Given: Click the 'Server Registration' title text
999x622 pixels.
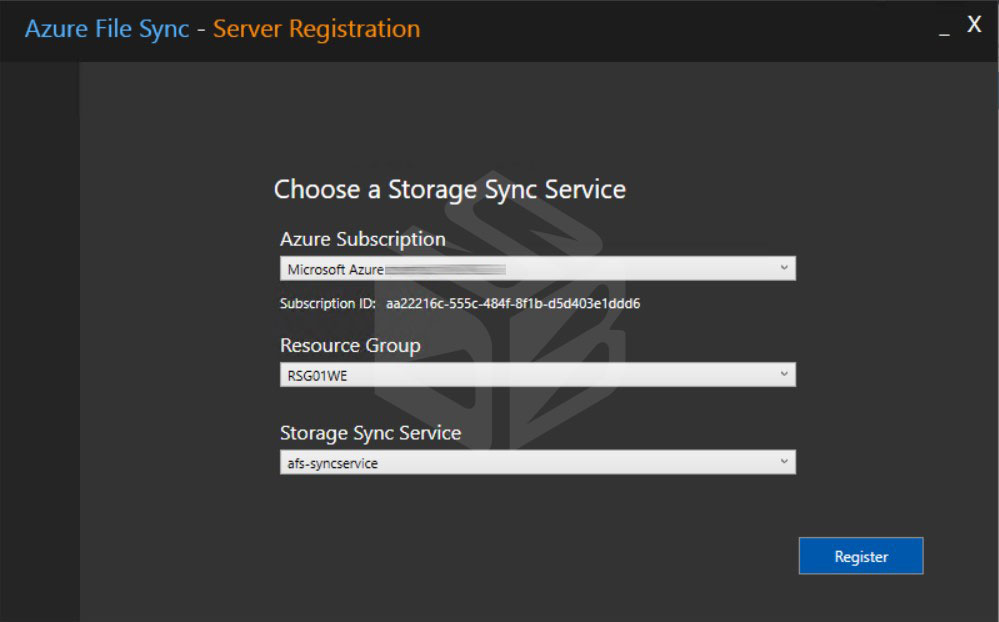Looking at the screenshot, I should pos(317,29).
